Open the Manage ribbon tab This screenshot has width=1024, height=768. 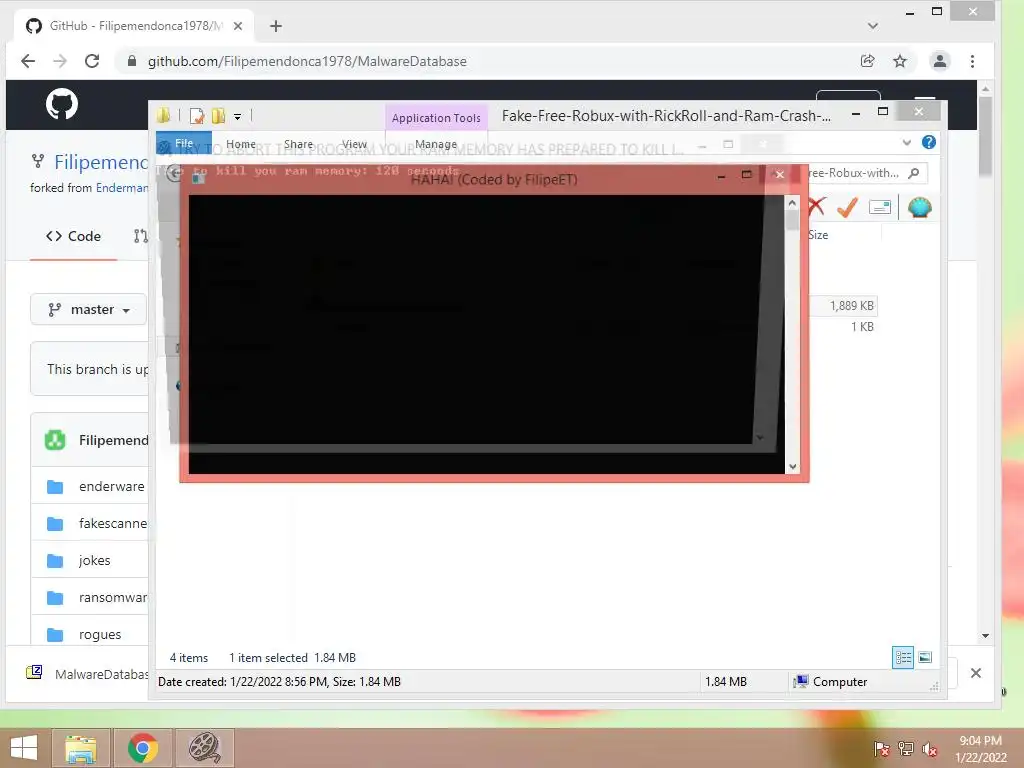coord(436,144)
